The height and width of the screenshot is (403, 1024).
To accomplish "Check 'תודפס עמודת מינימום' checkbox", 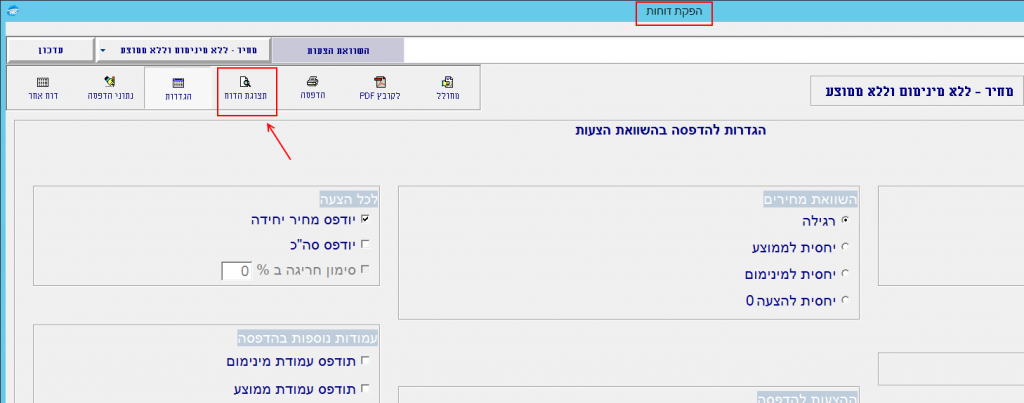I will click(365, 360).
